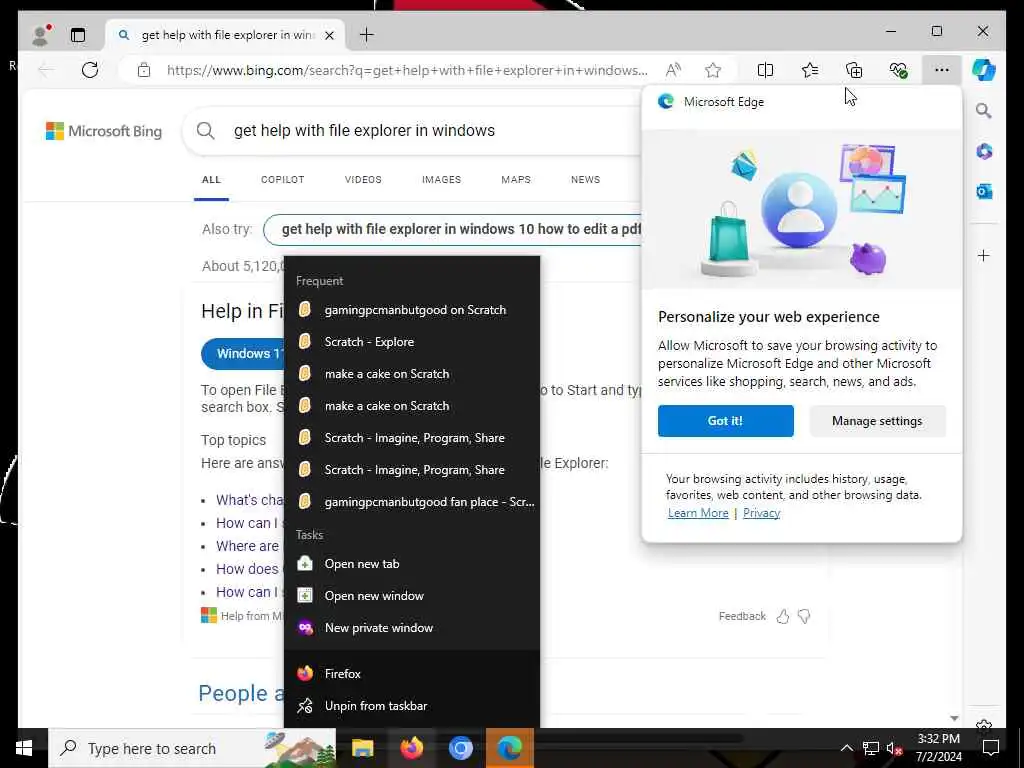Open the Windows Start menu

pos(24,748)
